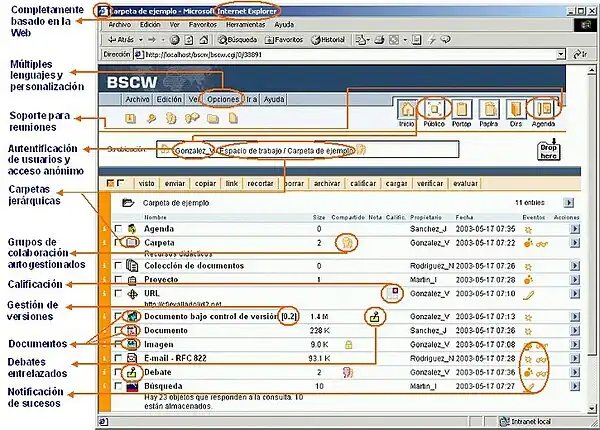
Task: Open the Portap clipboard icon
Action: click(x=461, y=109)
